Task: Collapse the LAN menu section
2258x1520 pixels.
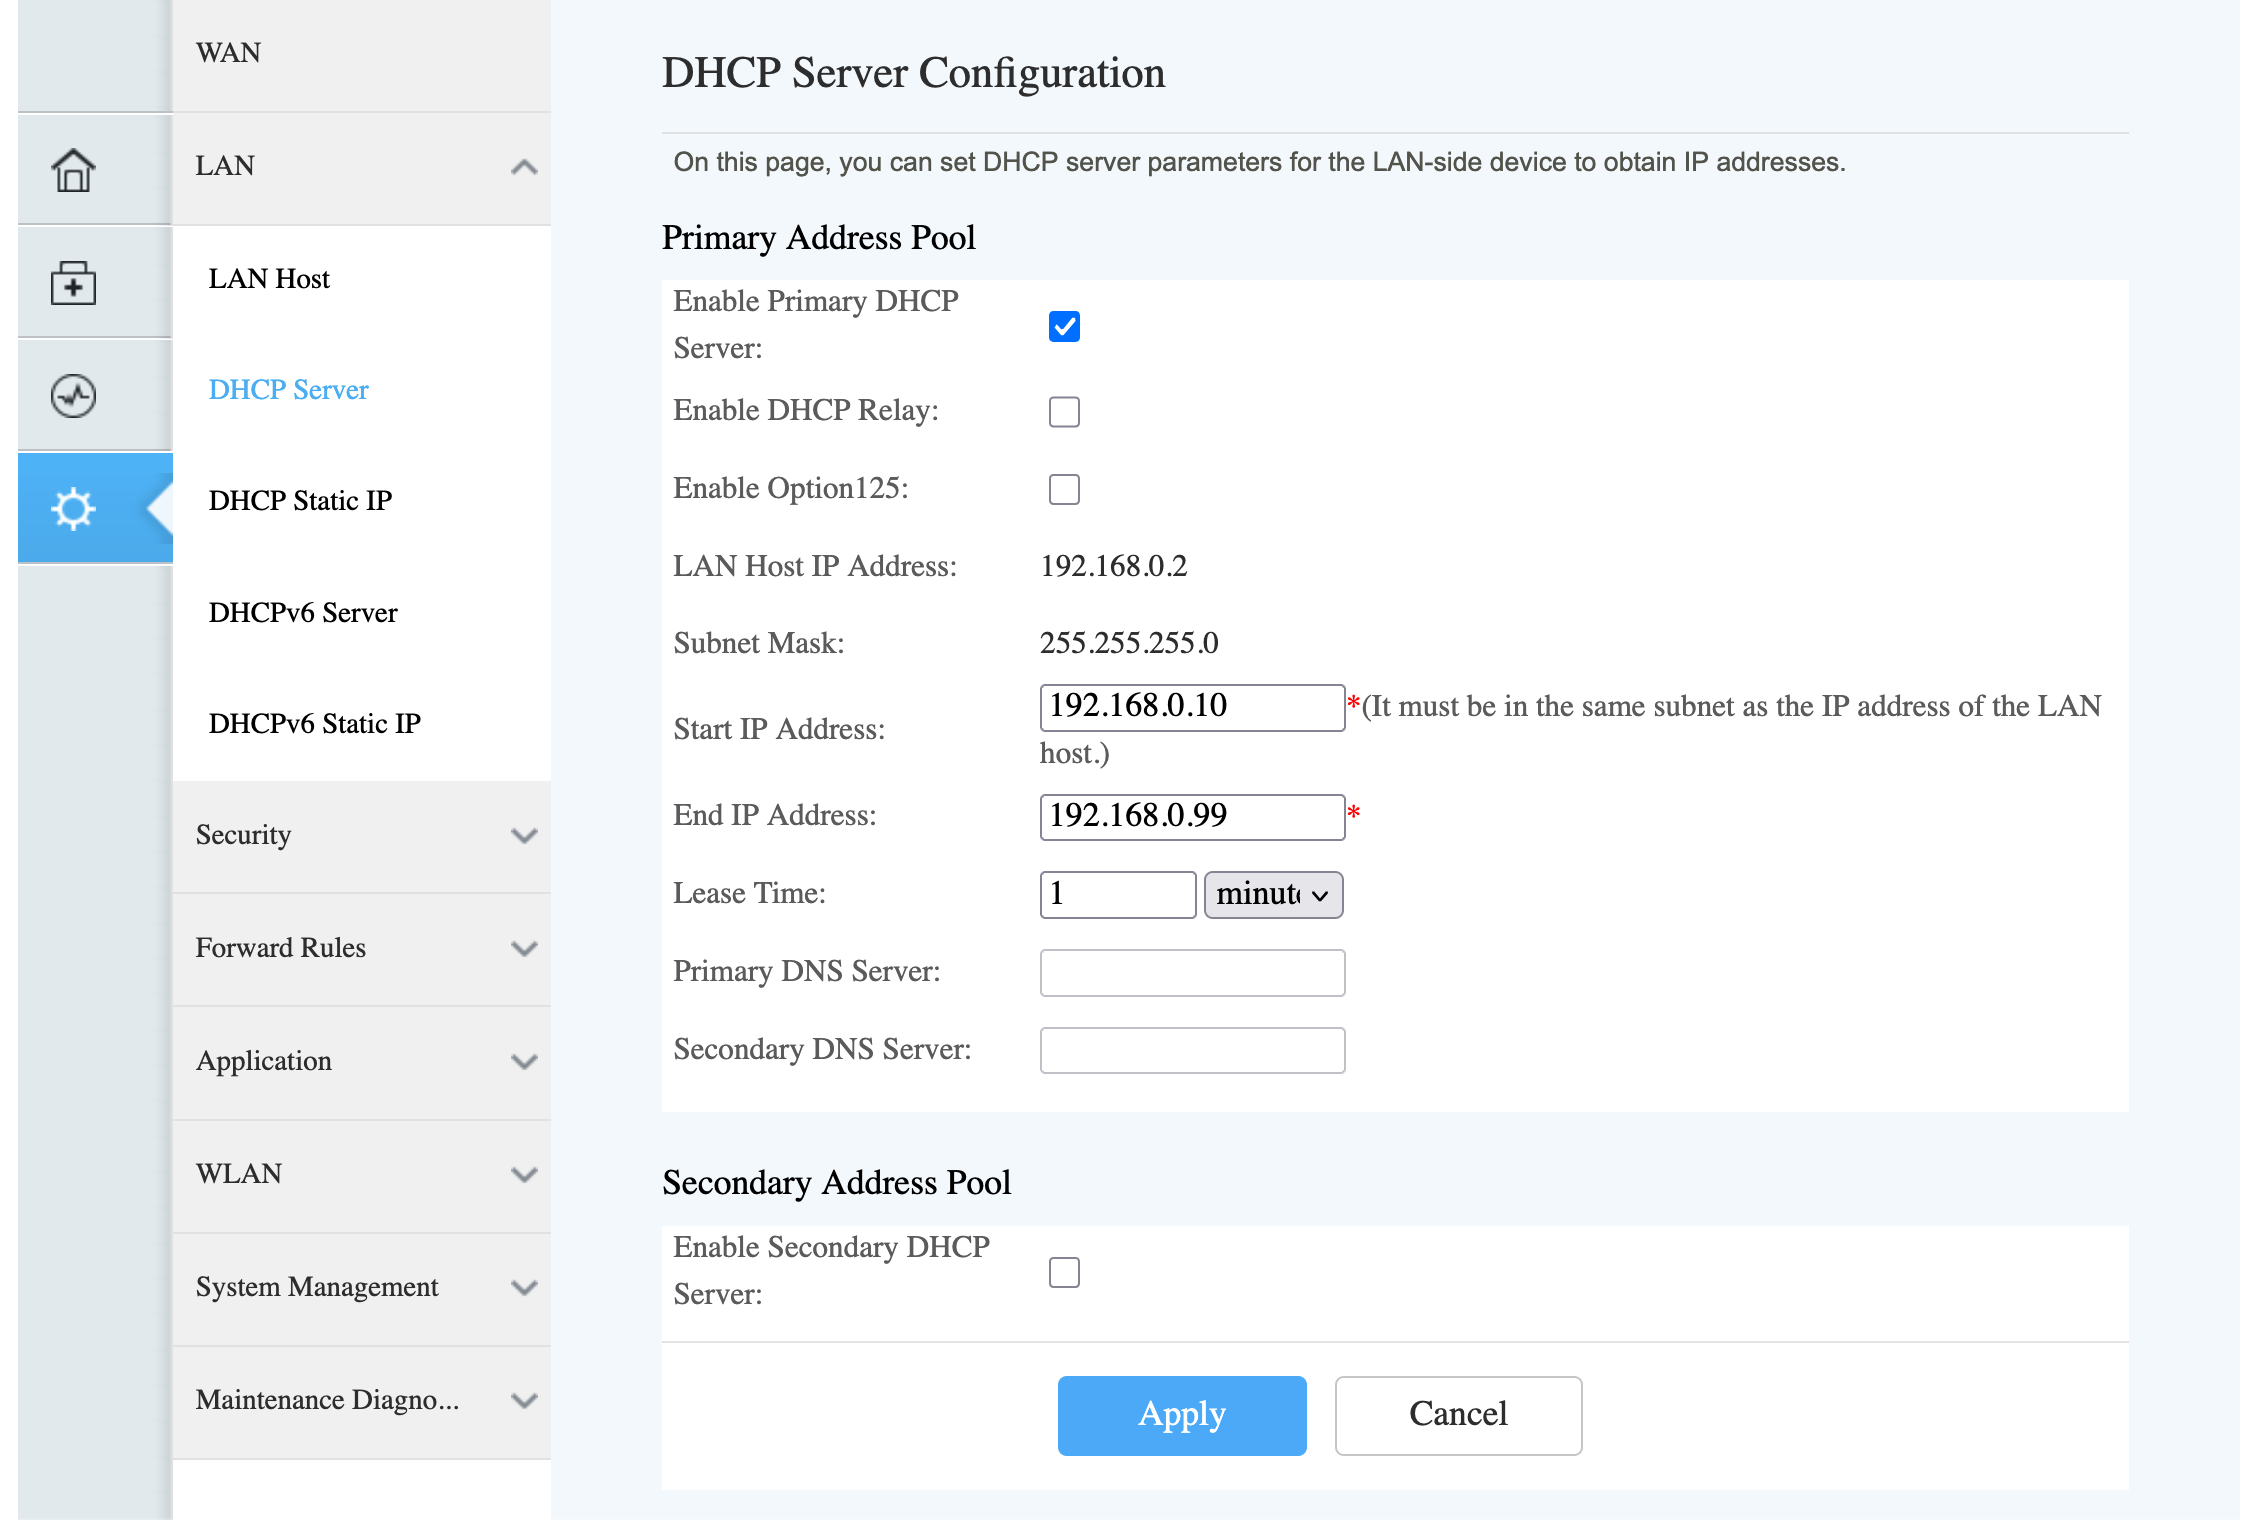Action: tap(362, 167)
